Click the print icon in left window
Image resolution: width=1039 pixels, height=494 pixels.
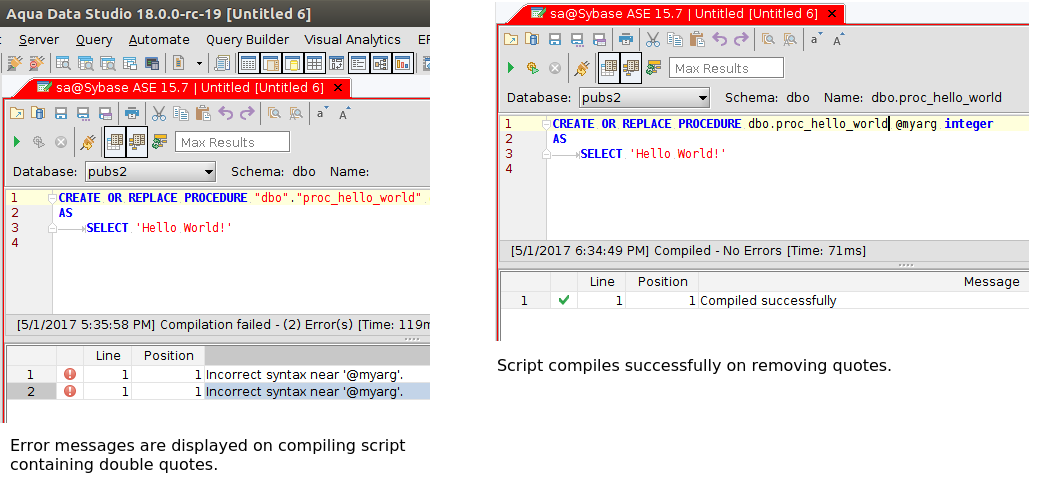tap(132, 113)
